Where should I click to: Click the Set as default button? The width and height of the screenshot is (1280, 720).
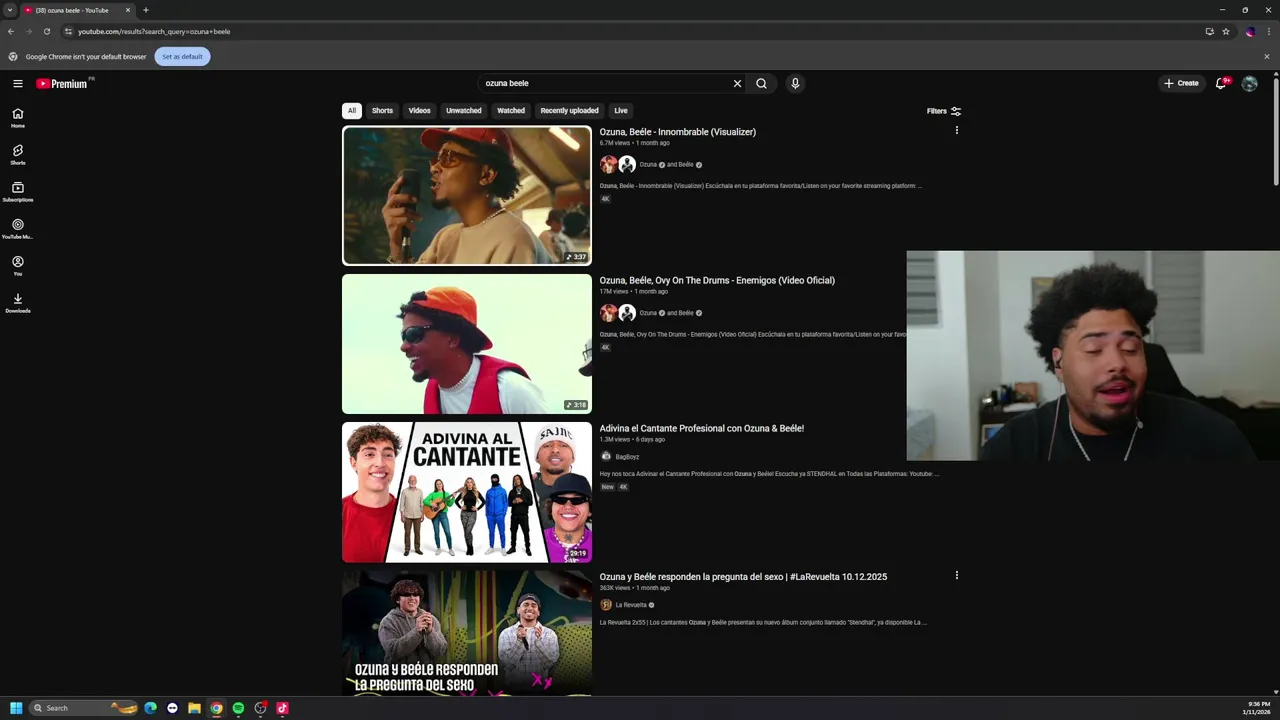click(182, 57)
